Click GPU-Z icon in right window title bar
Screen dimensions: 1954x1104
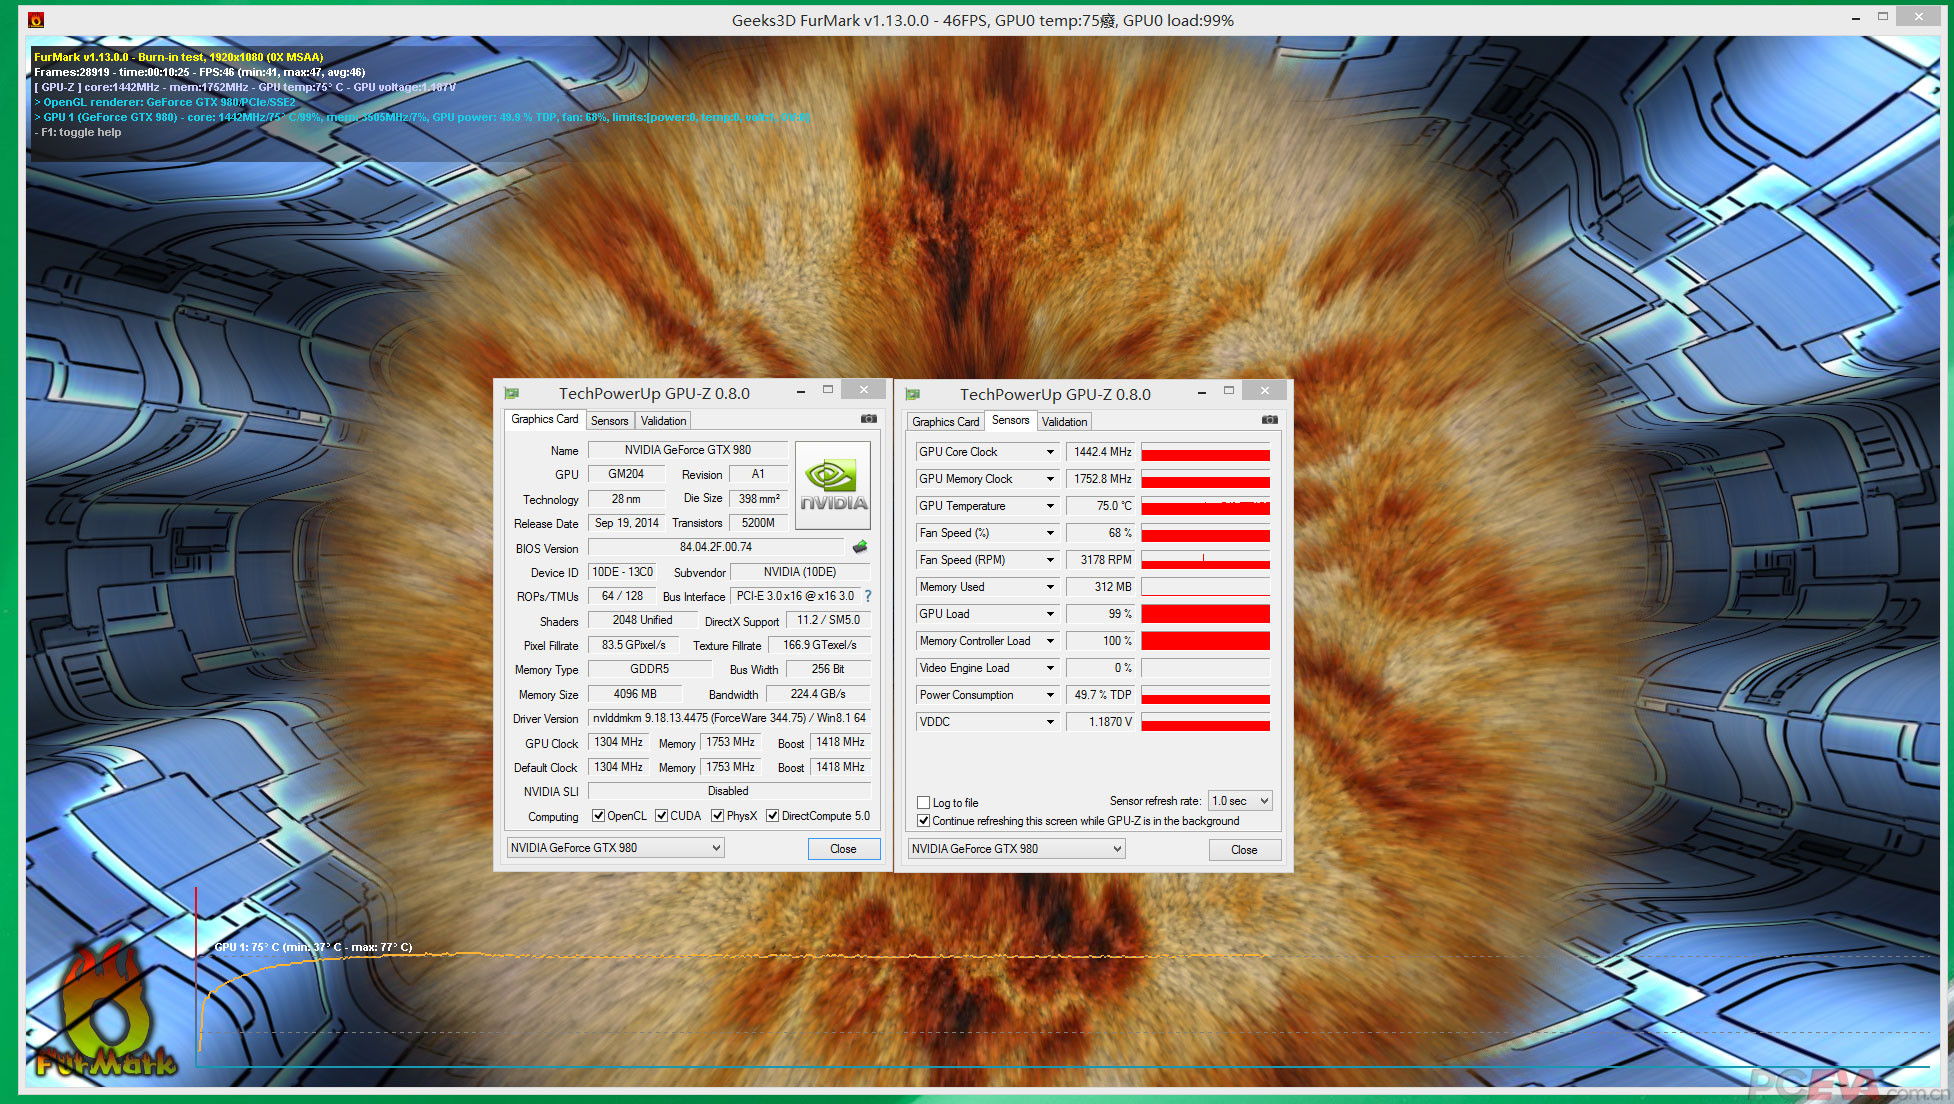pyautogui.click(x=913, y=394)
